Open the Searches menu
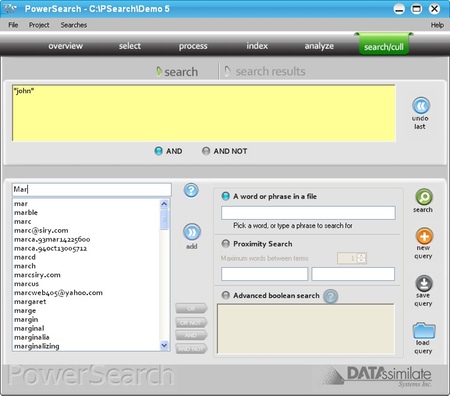 pyautogui.click(x=74, y=25)
